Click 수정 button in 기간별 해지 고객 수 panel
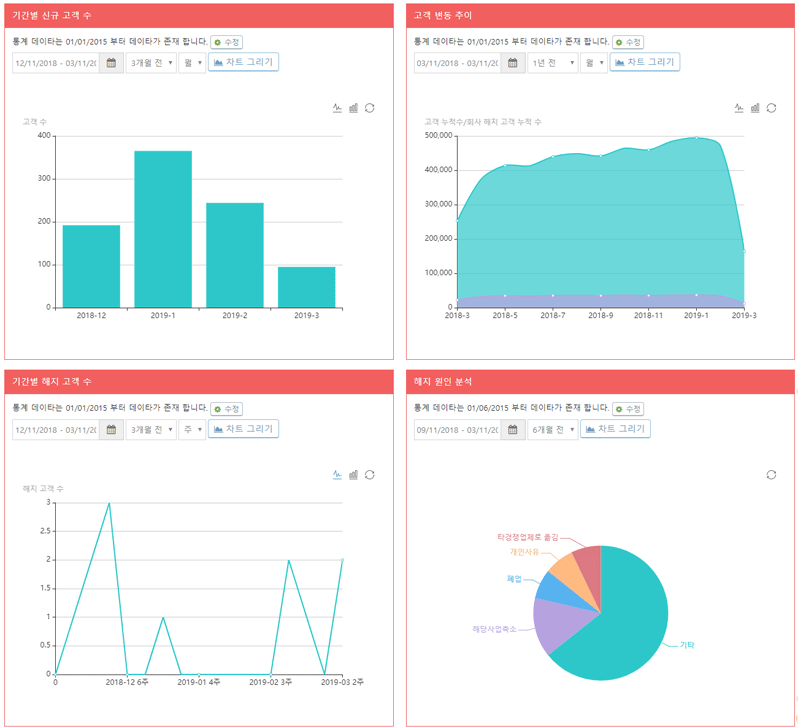Viewport: 798px width, 728px height. 226,409
